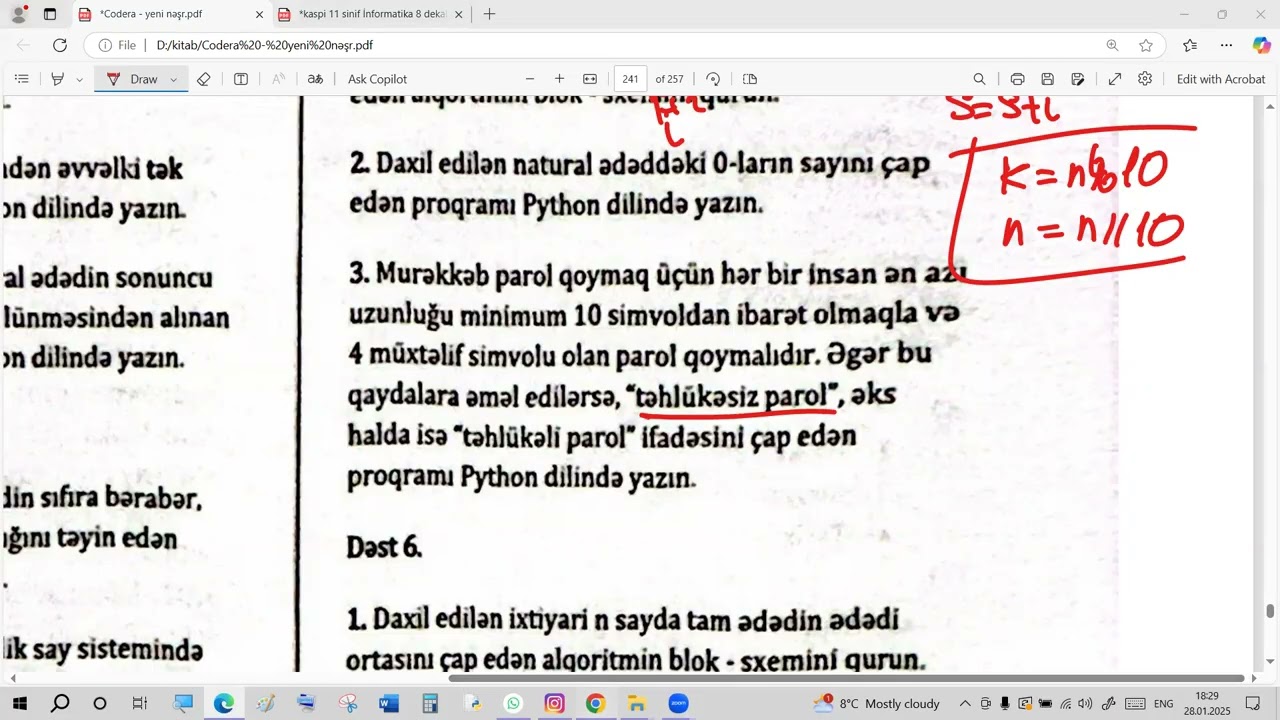Image resolution: width=1280 pixels, height=720 pixels.
Task: Open the Translate tool
Action: pos(315,79)
